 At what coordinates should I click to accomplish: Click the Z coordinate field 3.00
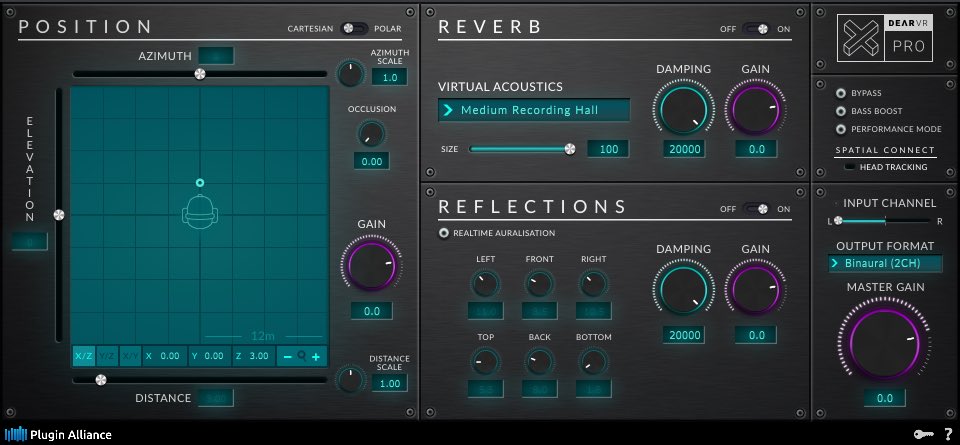pos(253,356)
